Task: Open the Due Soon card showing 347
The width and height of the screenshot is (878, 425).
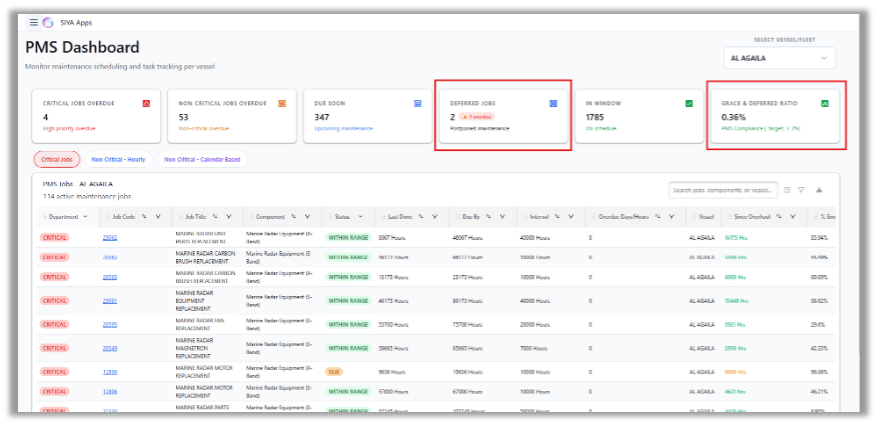Action: tap(368, 116)
